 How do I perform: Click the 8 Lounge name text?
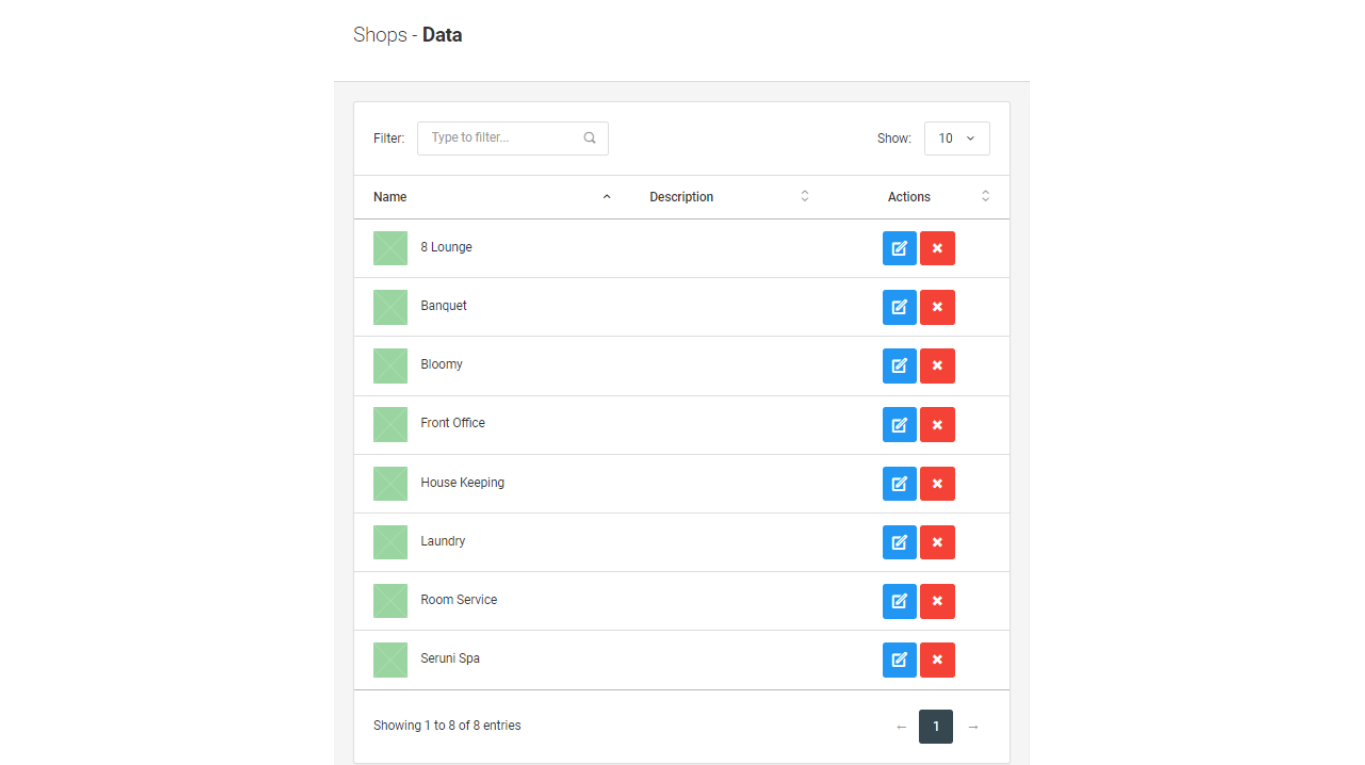446,247
